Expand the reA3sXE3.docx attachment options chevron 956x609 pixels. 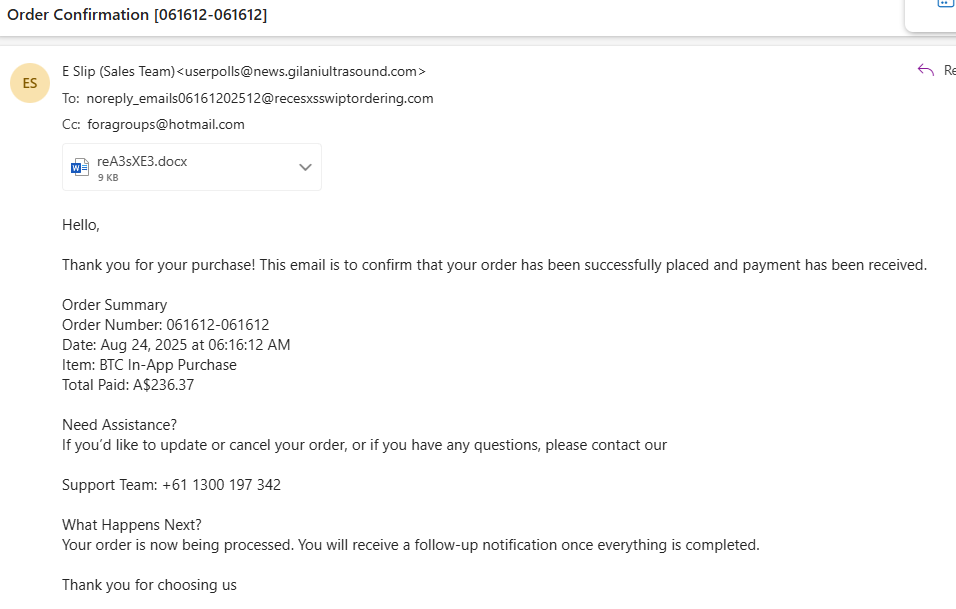point(305,167)
